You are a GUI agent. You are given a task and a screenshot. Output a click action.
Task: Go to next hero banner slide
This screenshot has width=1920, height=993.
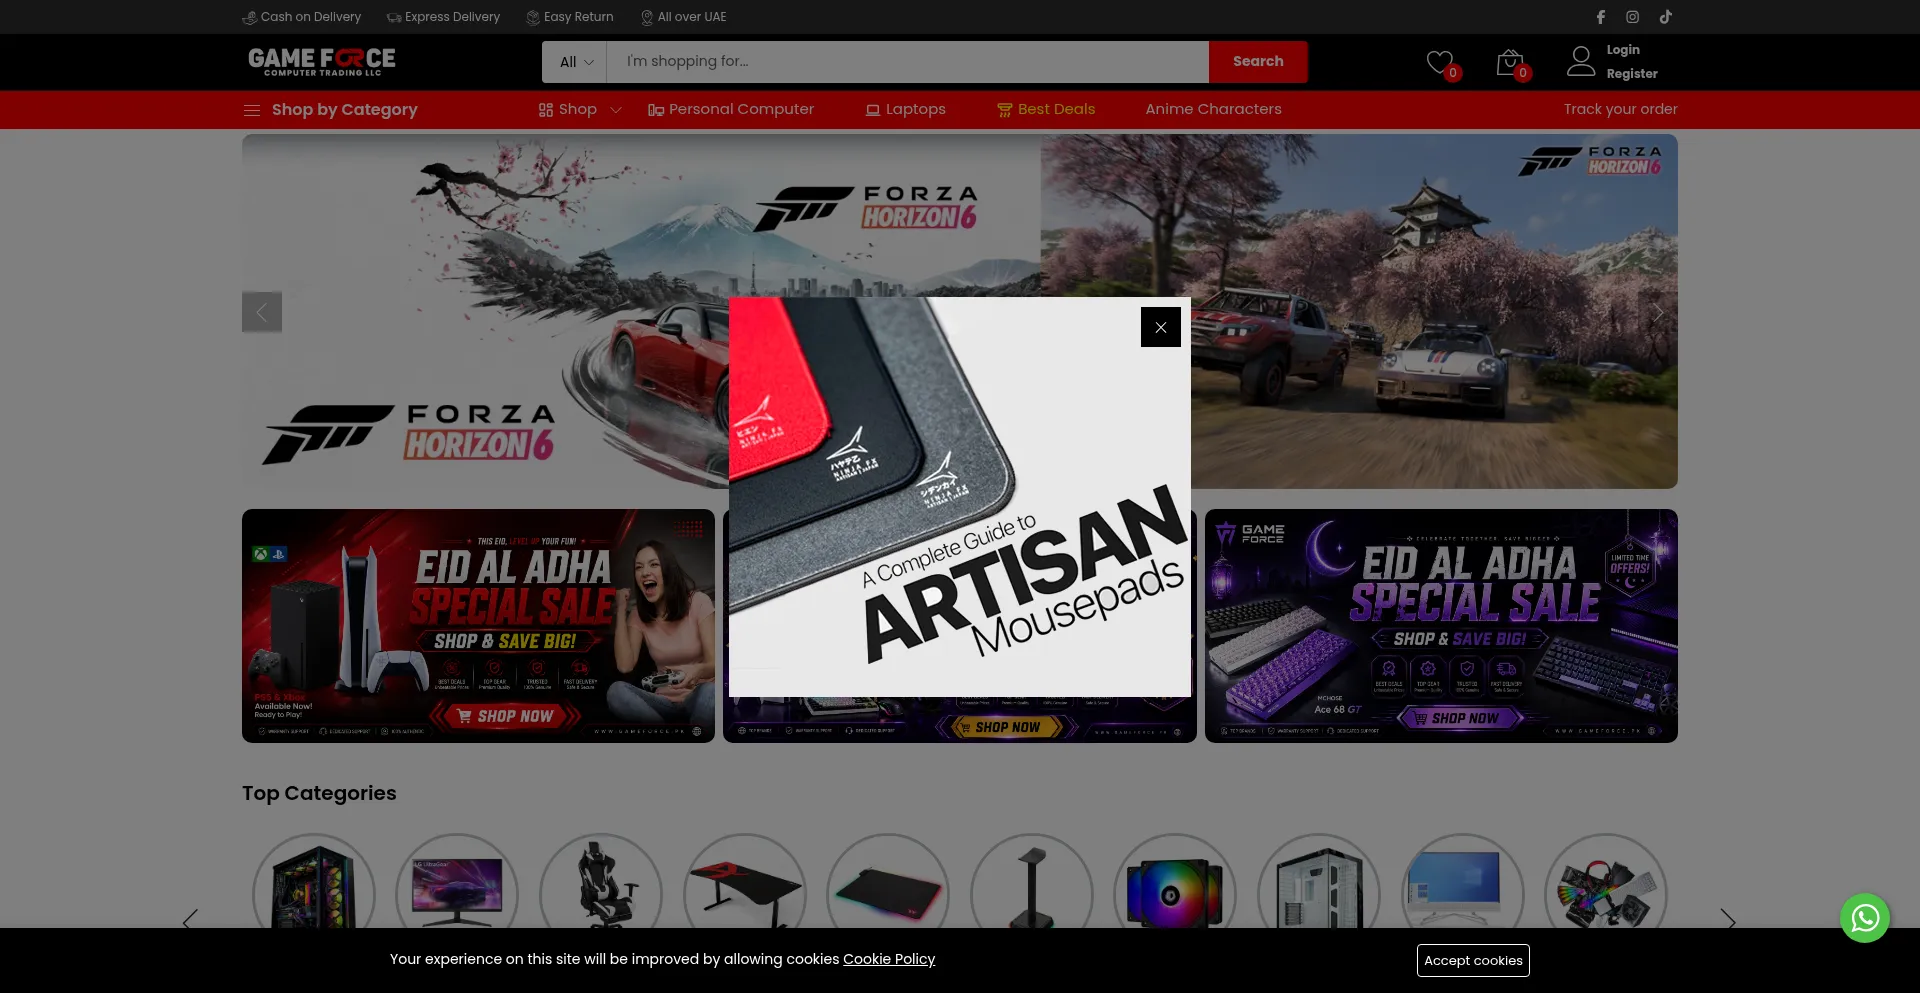tap(1658, 312)
